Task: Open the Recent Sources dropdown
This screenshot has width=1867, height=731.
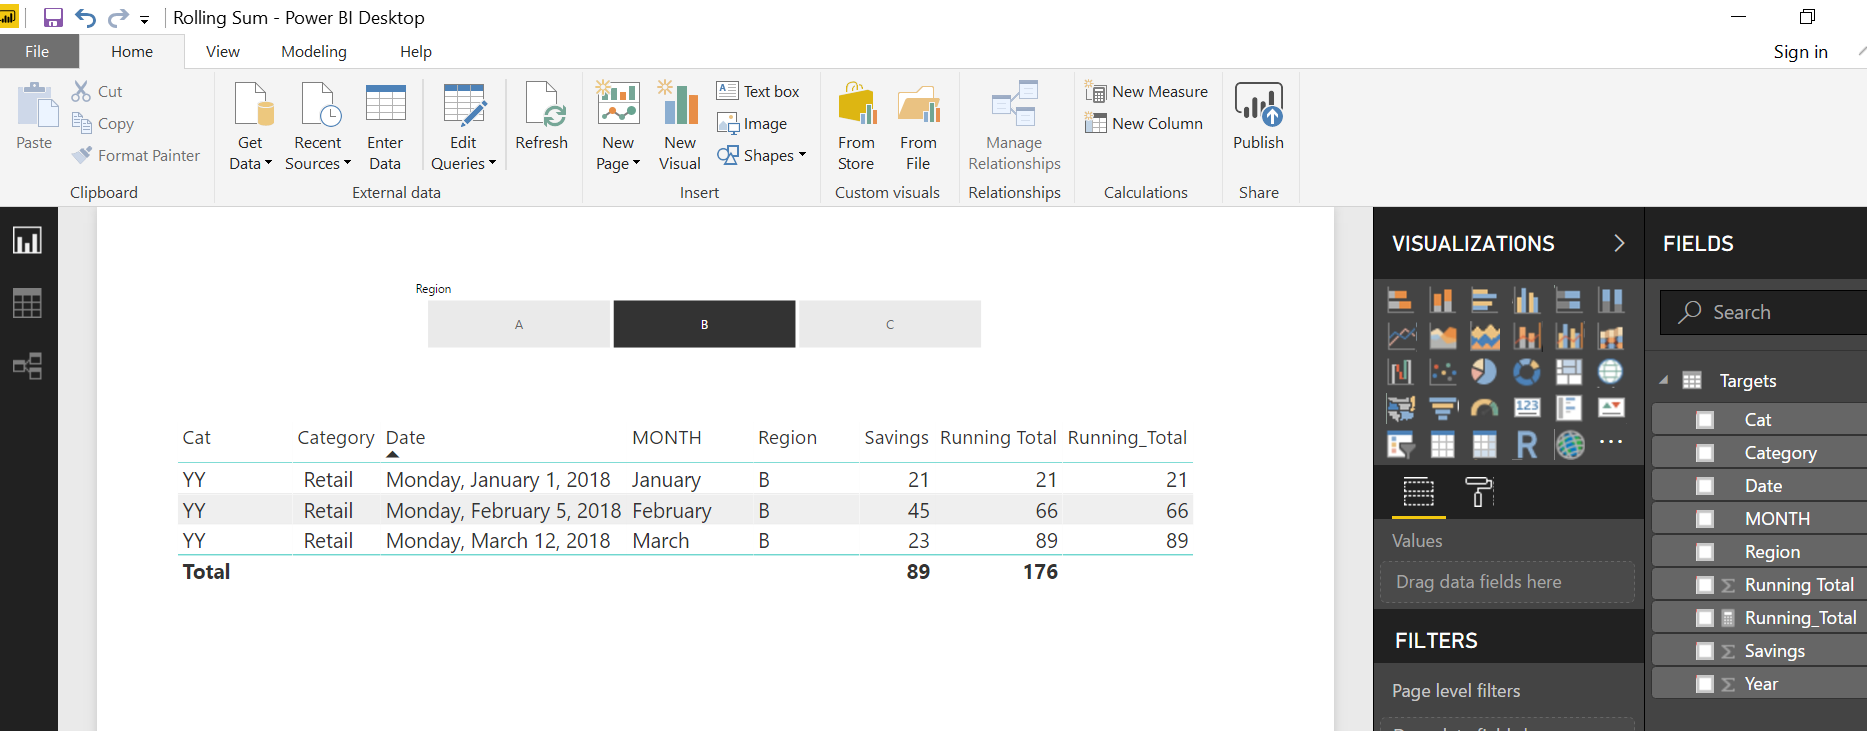Action: [x=318, y=126]
